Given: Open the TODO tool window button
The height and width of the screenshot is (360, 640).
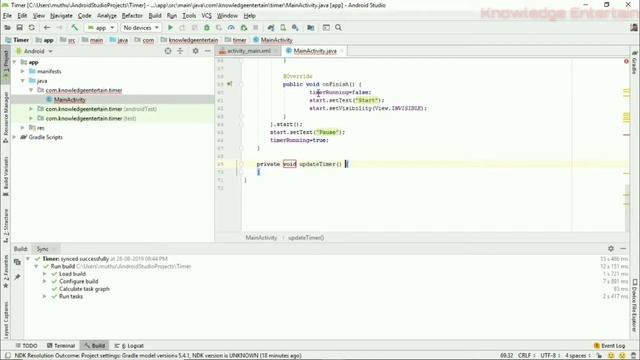Looking at the screenshot, I should click(26, 346).
